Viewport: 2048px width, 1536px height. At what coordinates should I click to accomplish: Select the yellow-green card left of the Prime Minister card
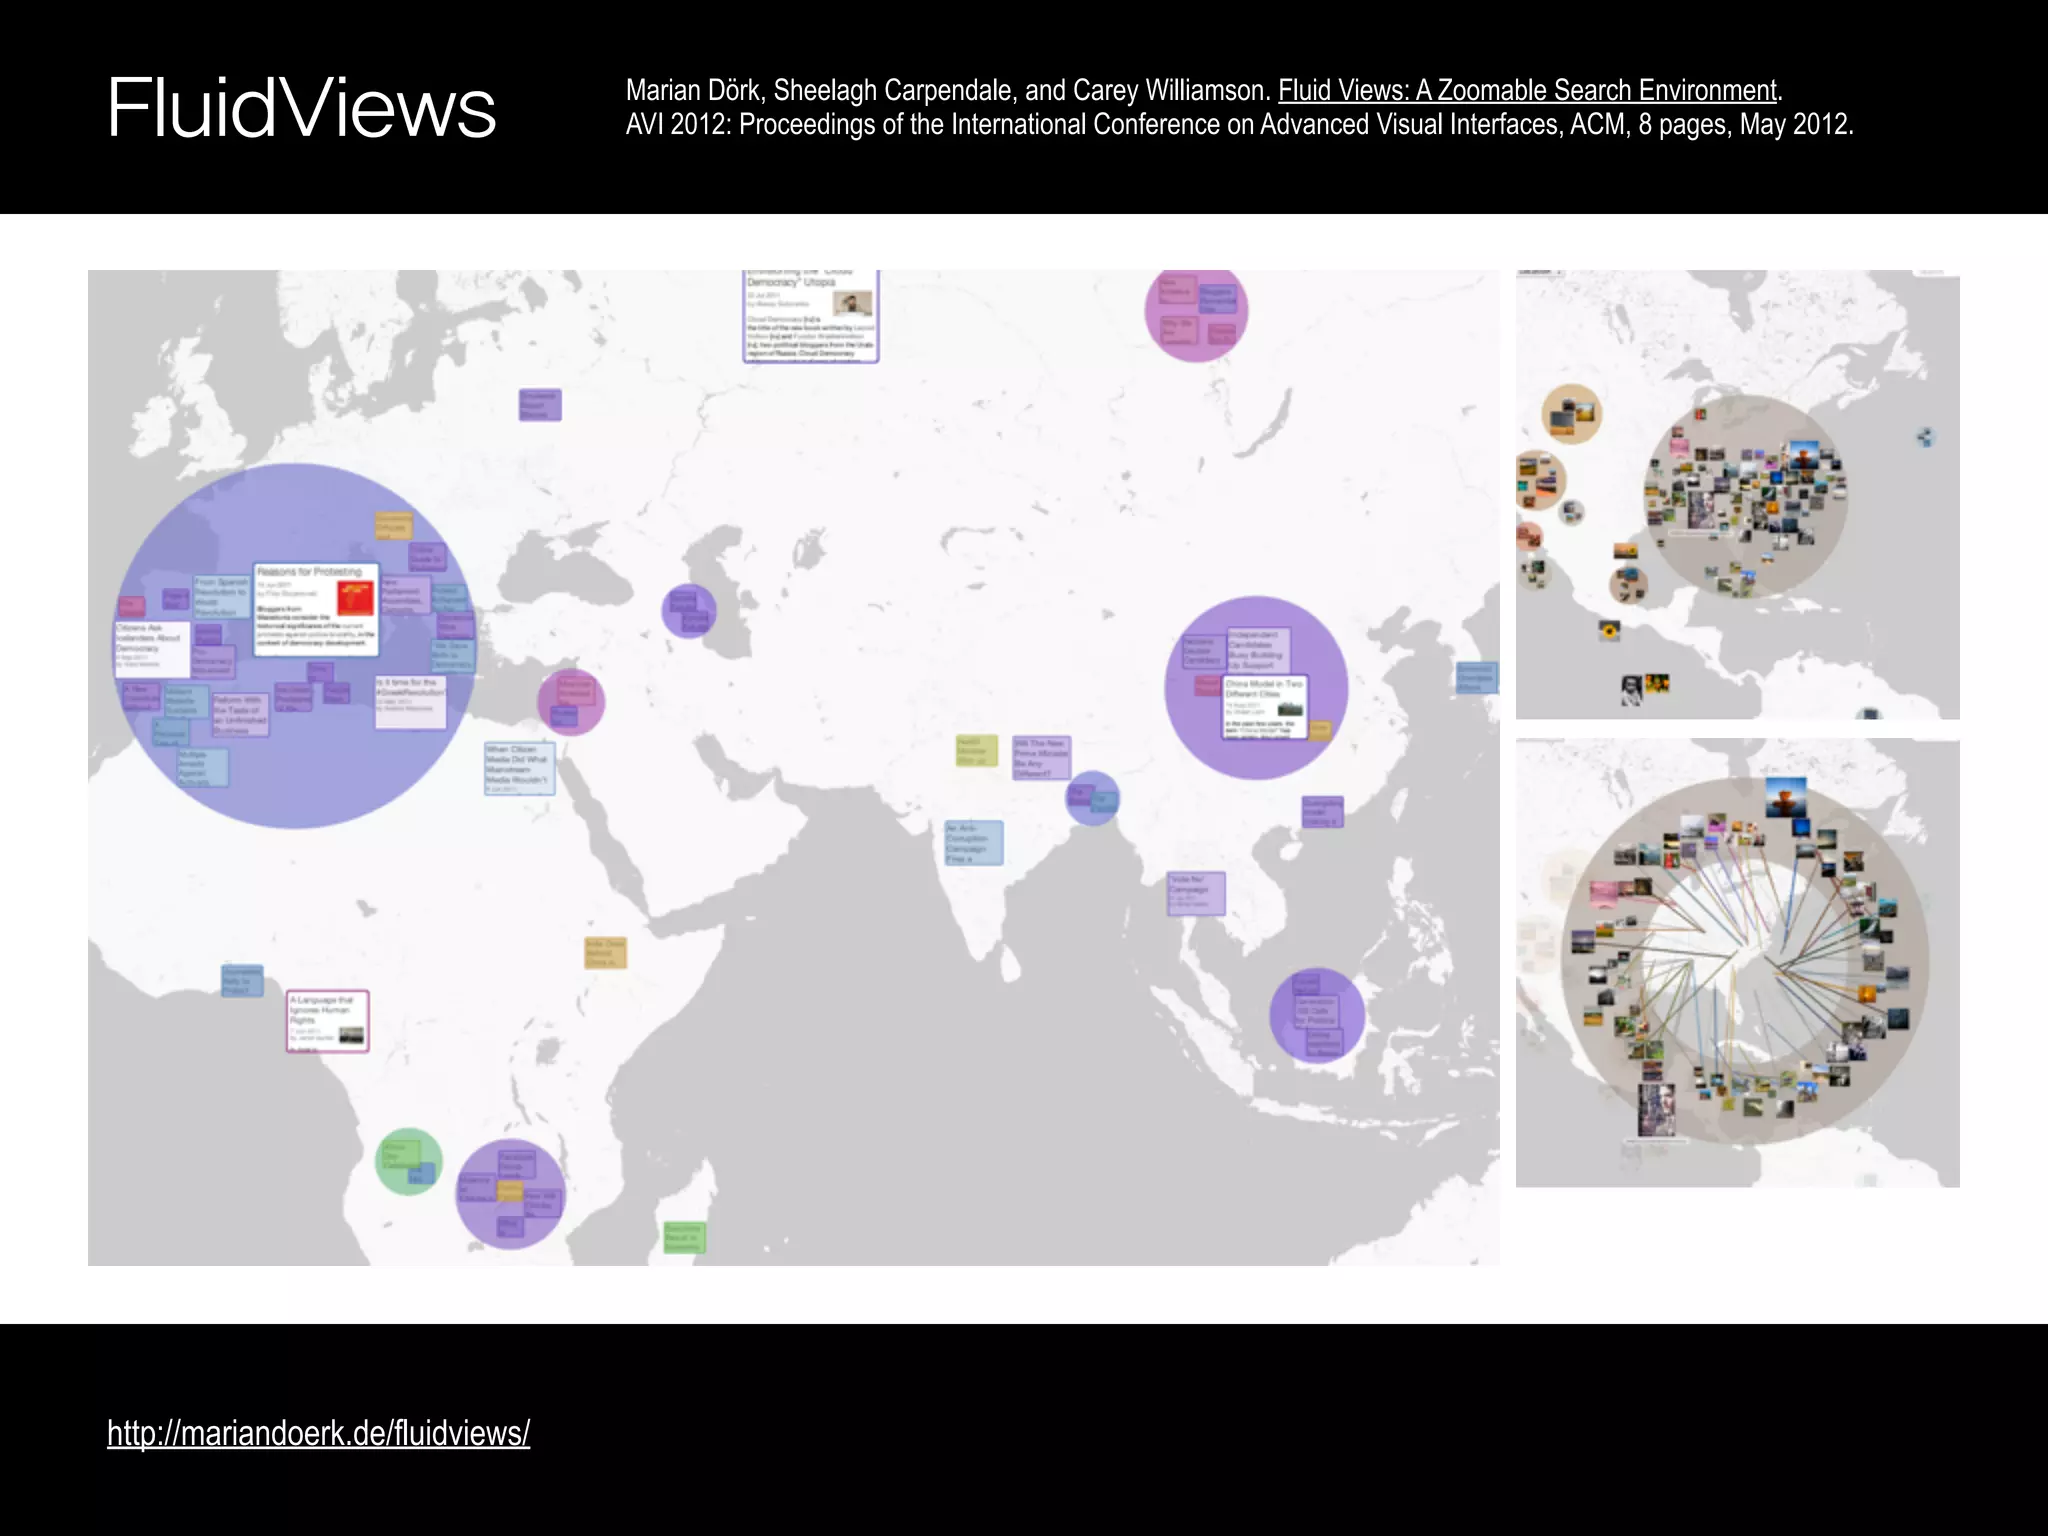[976, 751]
